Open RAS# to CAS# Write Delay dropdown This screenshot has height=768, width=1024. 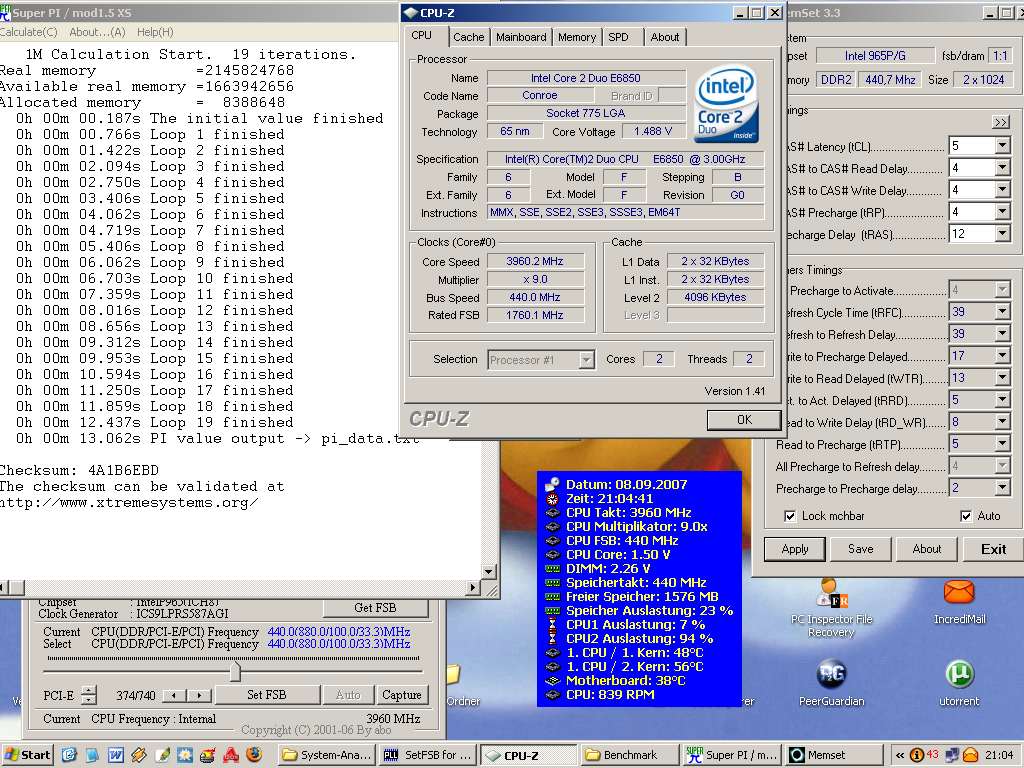tap(1002, 189)
